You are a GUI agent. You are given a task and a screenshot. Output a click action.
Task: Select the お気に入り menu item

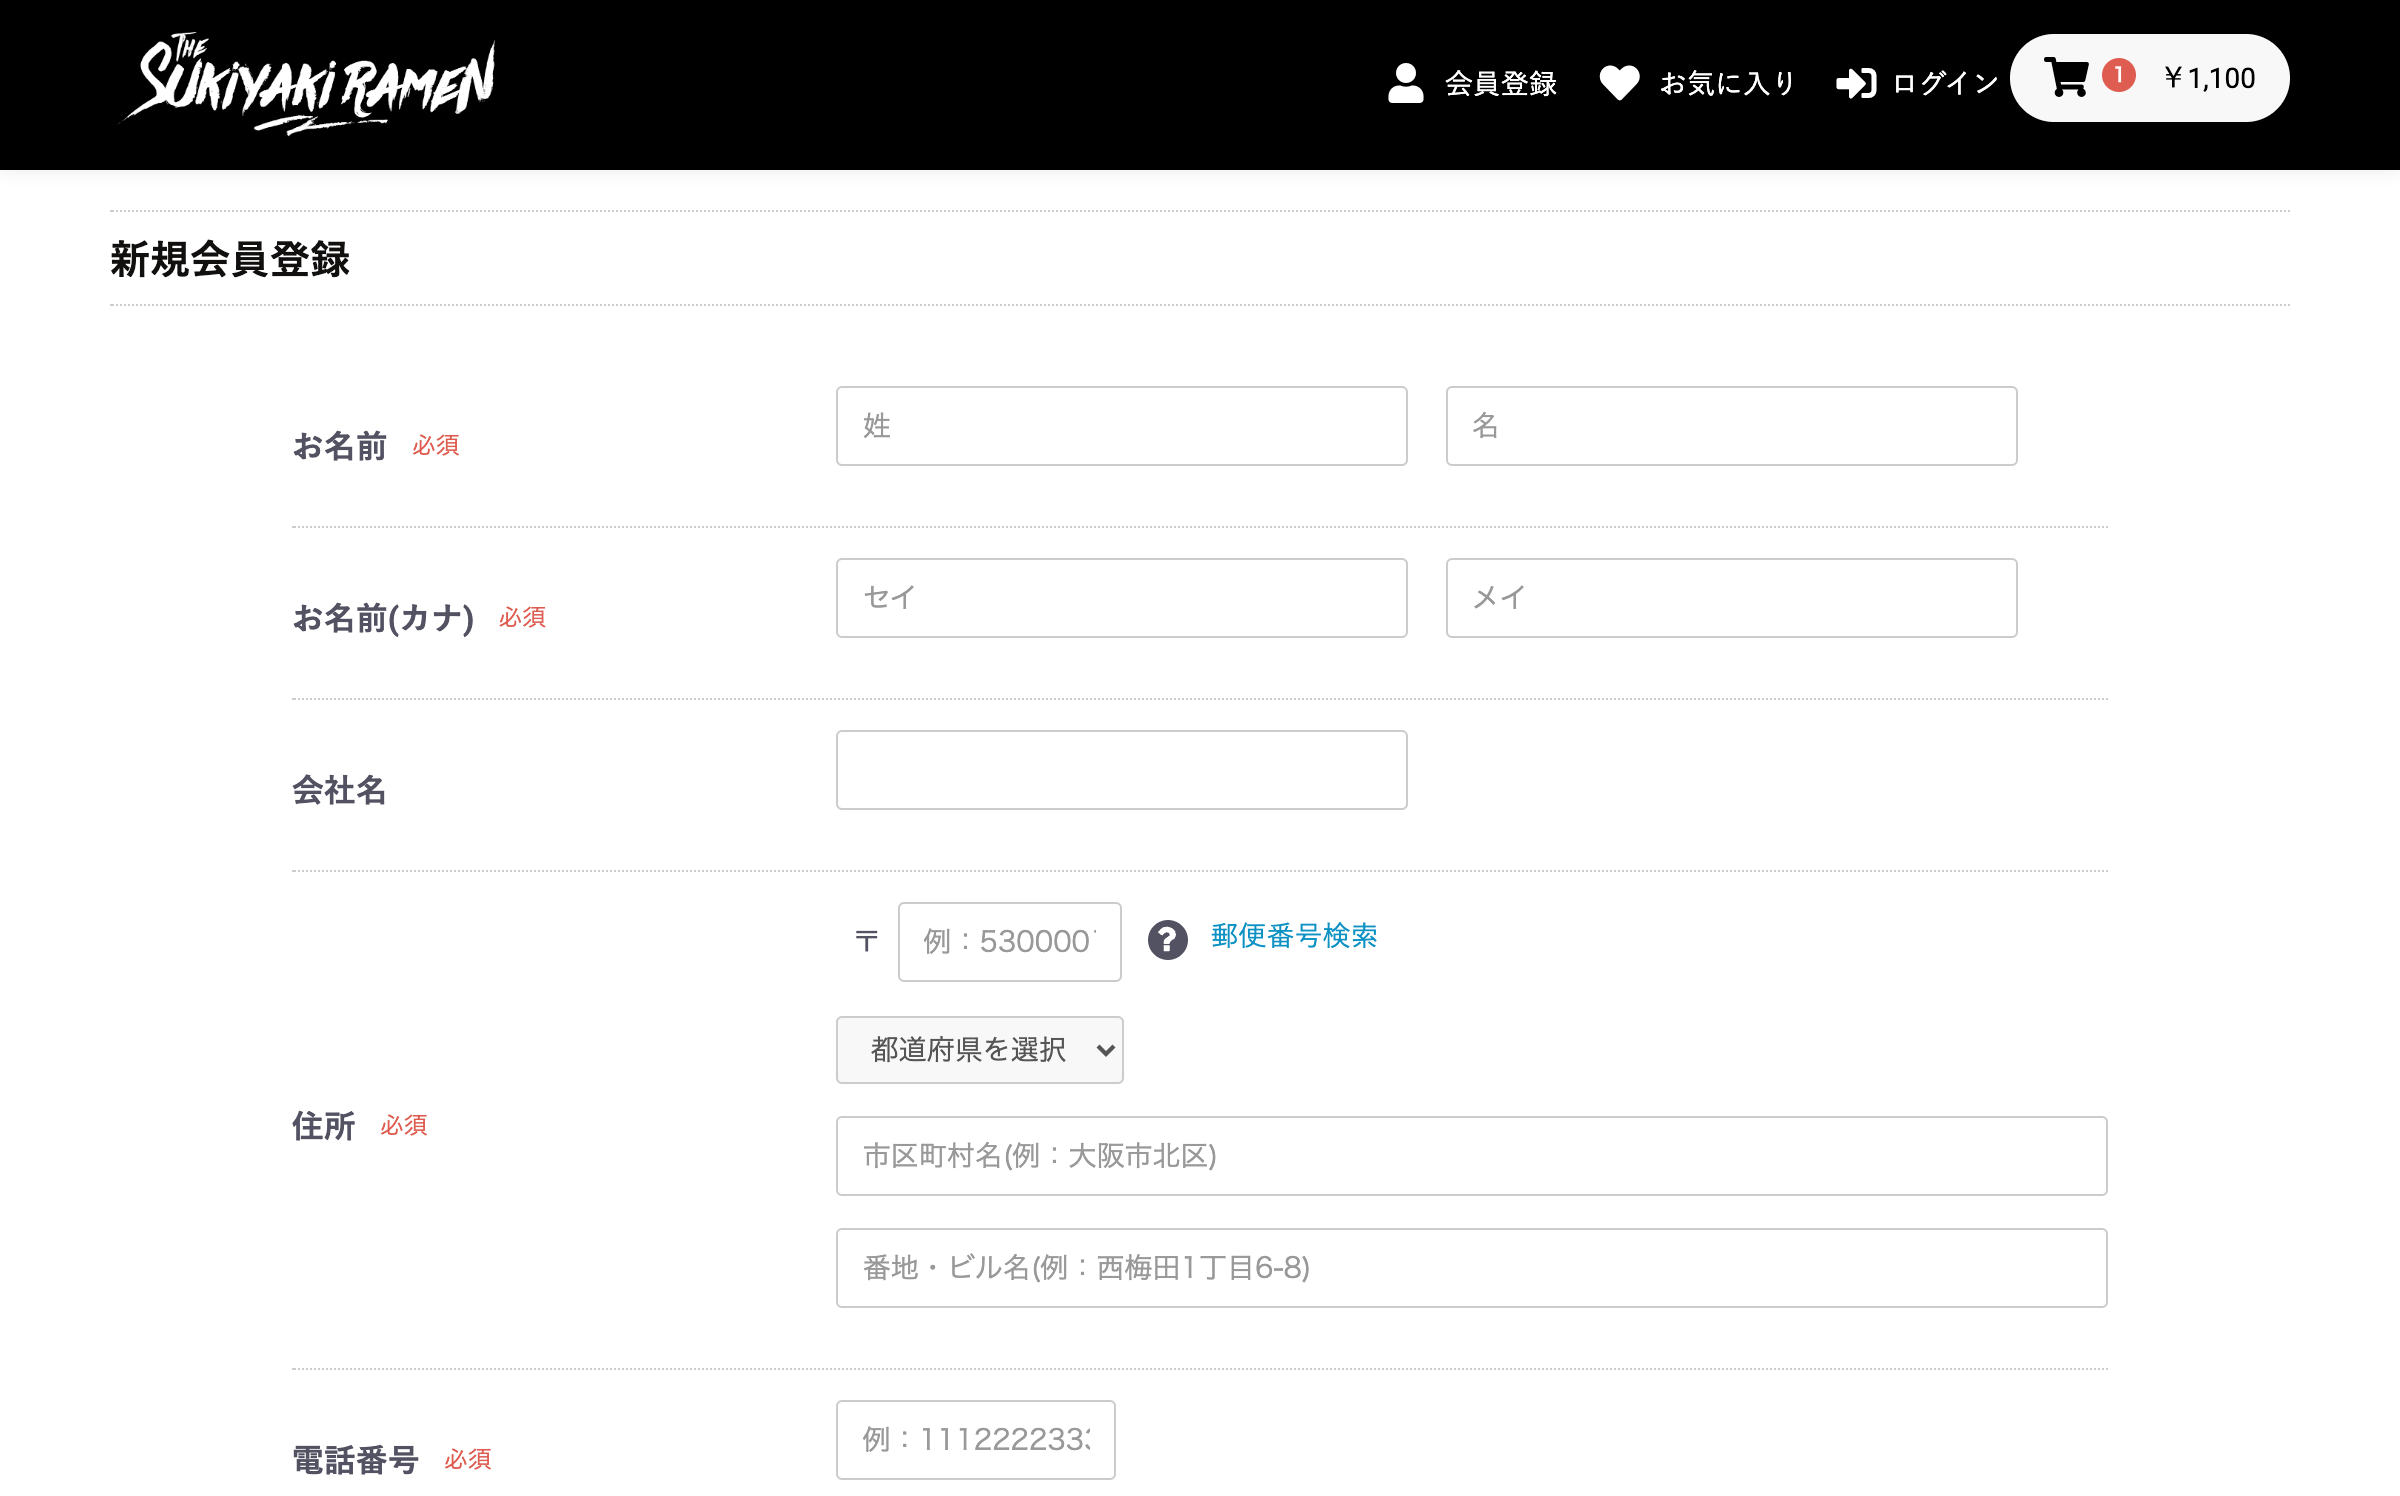click(x=1726, y=85)
